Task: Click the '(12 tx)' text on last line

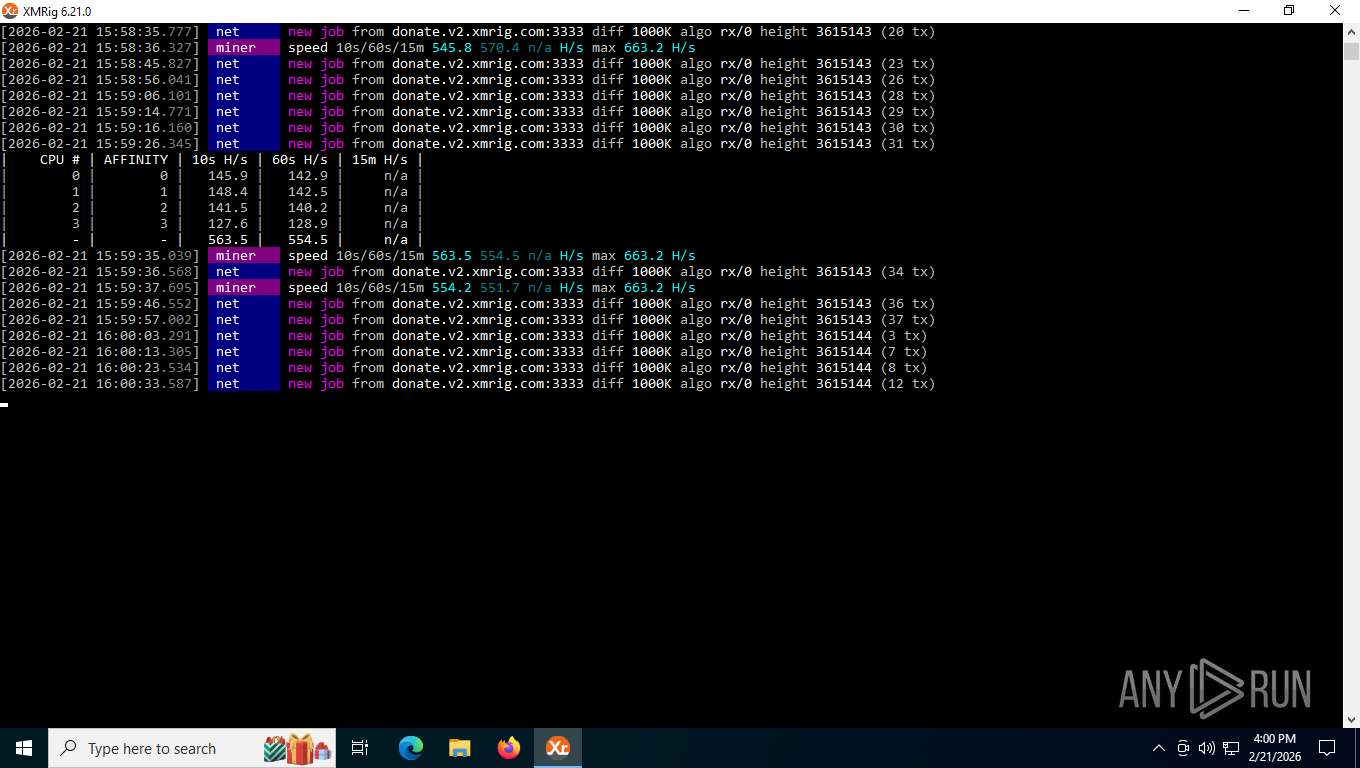Action: click(908, 384)
